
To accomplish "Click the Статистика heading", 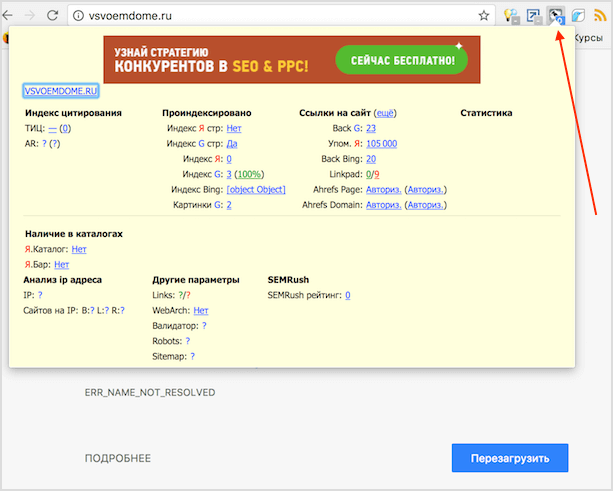I will [486, 113].
